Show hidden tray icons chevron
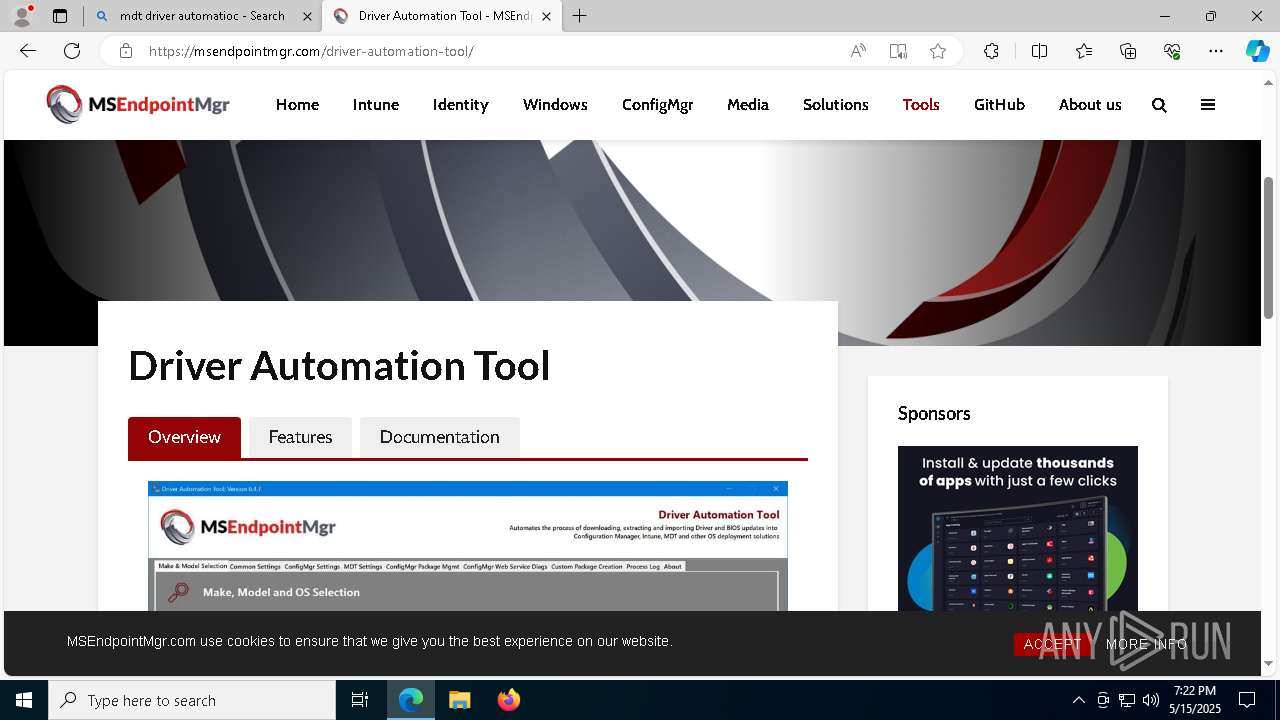The image size is (1280, 720). (1079, 700)
